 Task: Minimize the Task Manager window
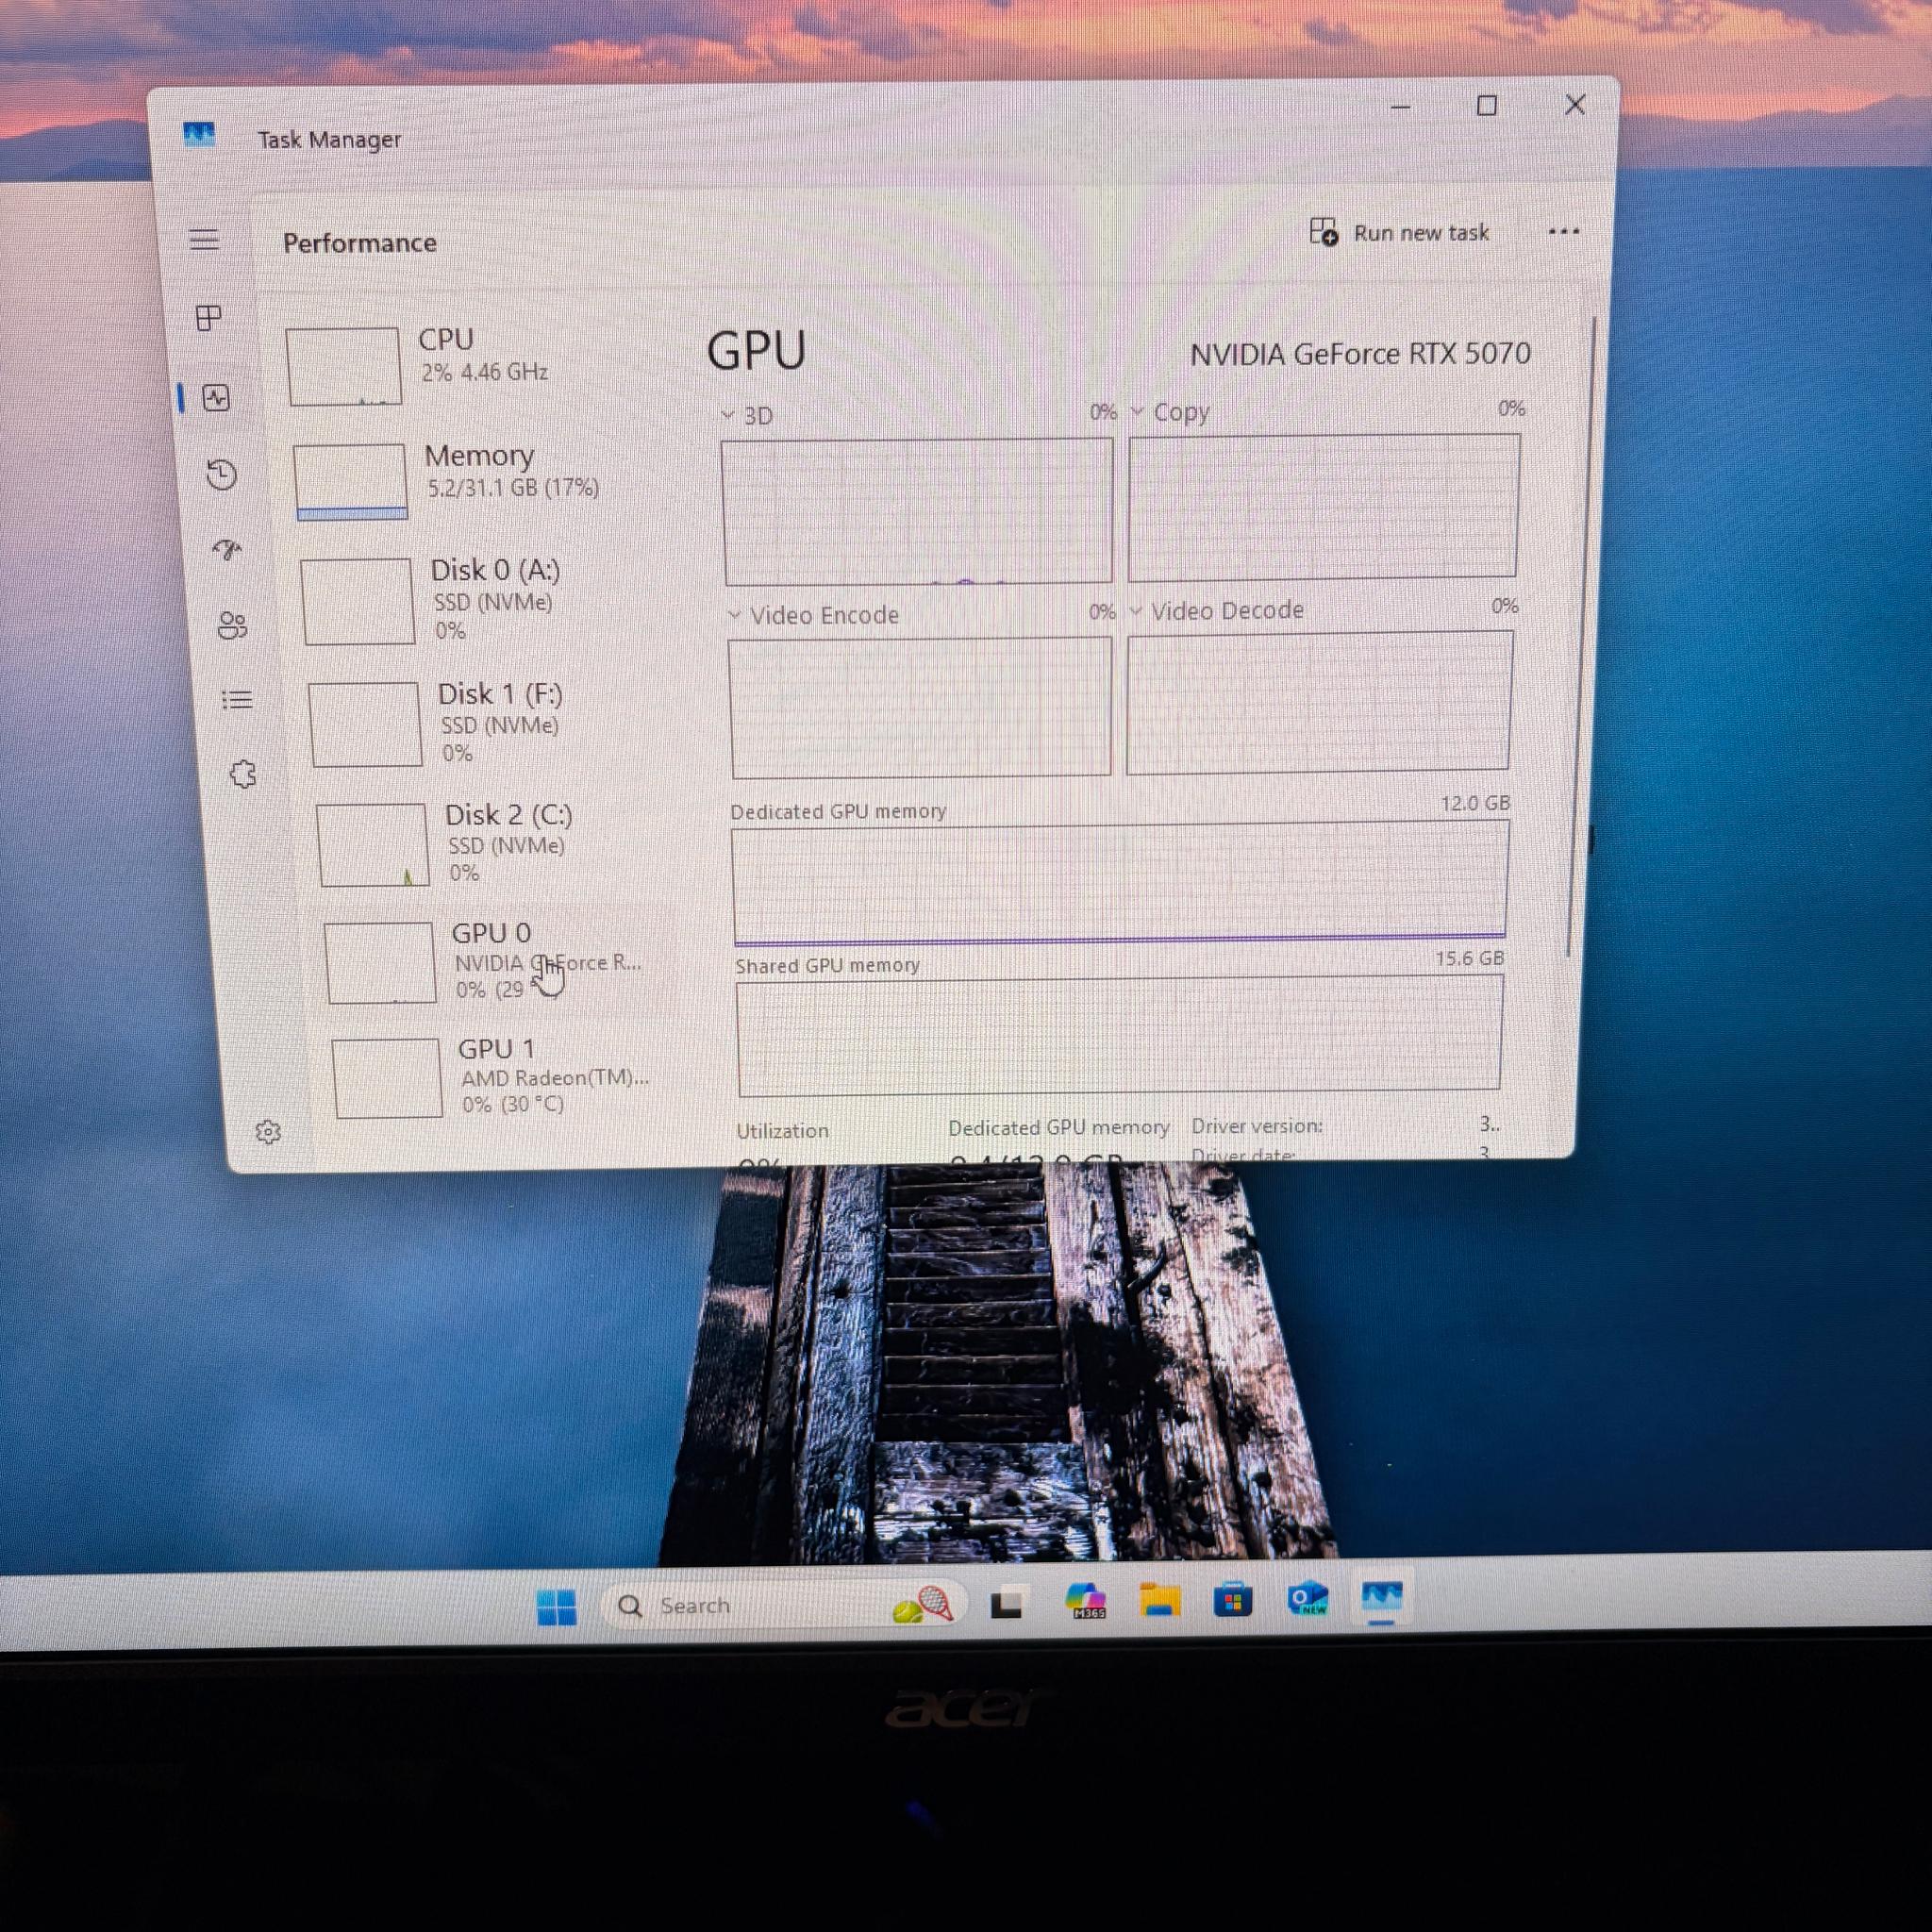pos(1400,106)
